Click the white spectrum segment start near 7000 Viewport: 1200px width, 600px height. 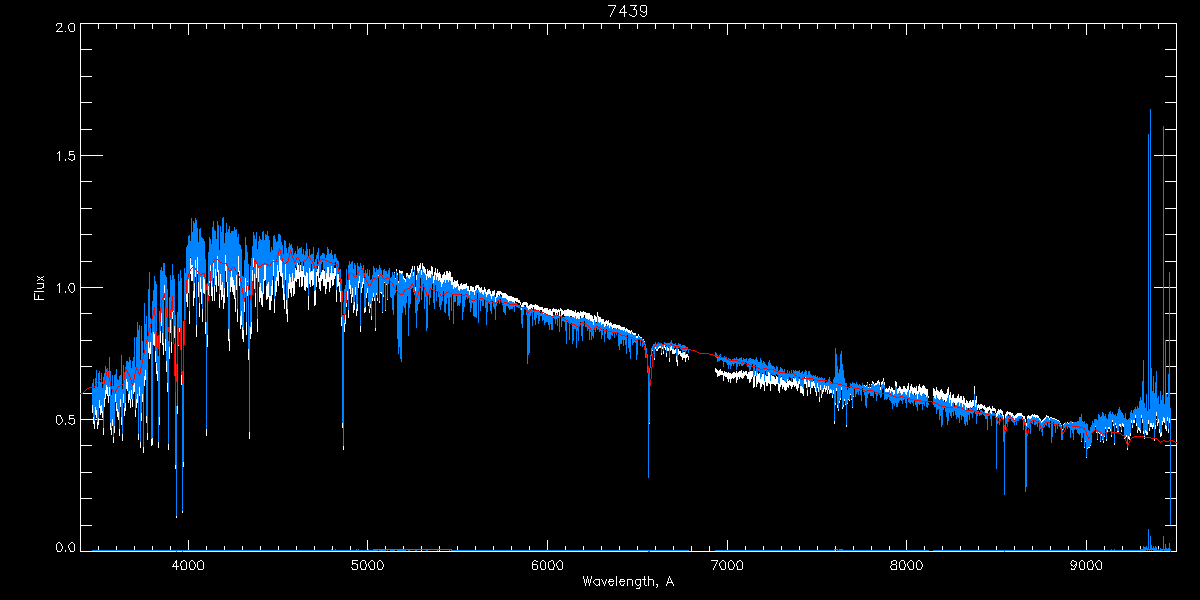718,374
